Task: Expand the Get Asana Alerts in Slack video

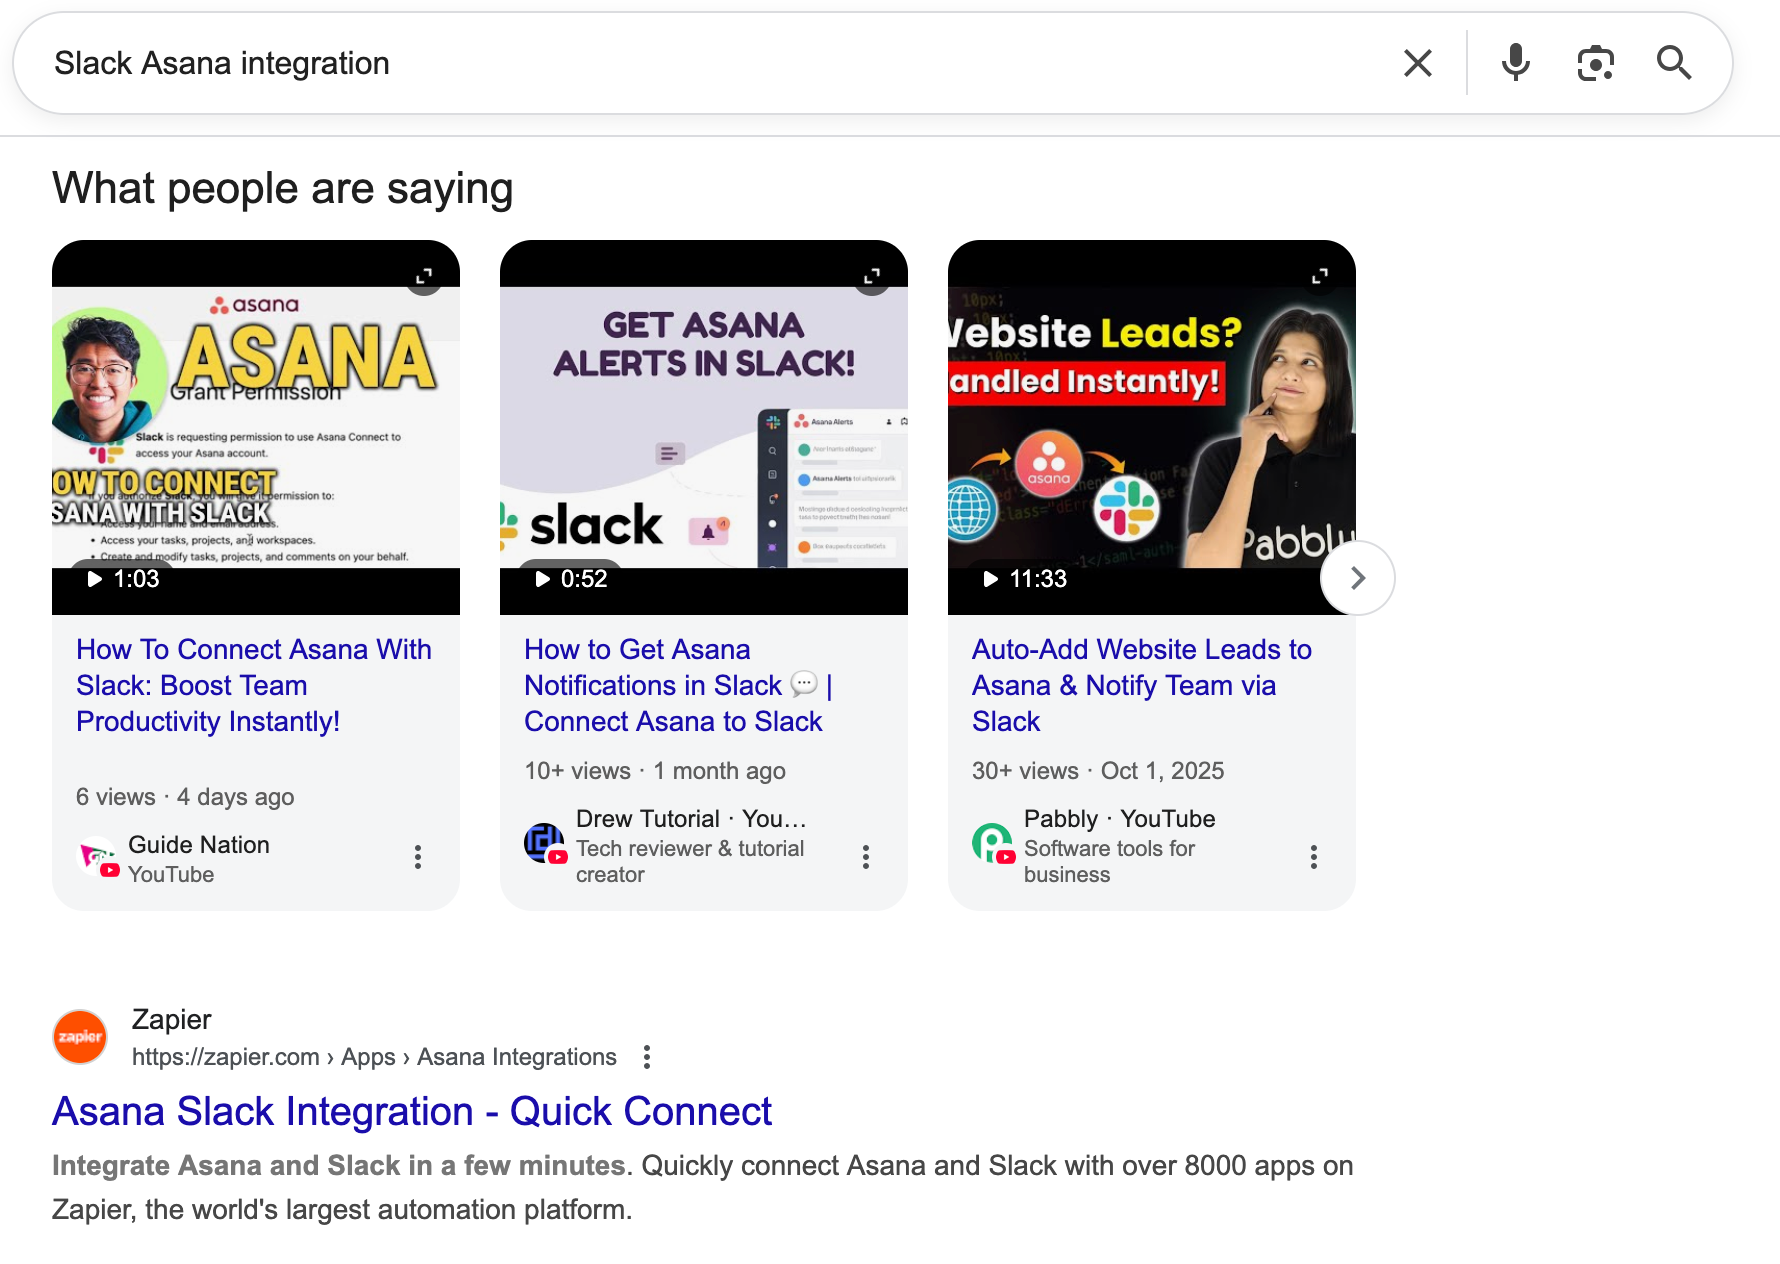Action: 872,276
